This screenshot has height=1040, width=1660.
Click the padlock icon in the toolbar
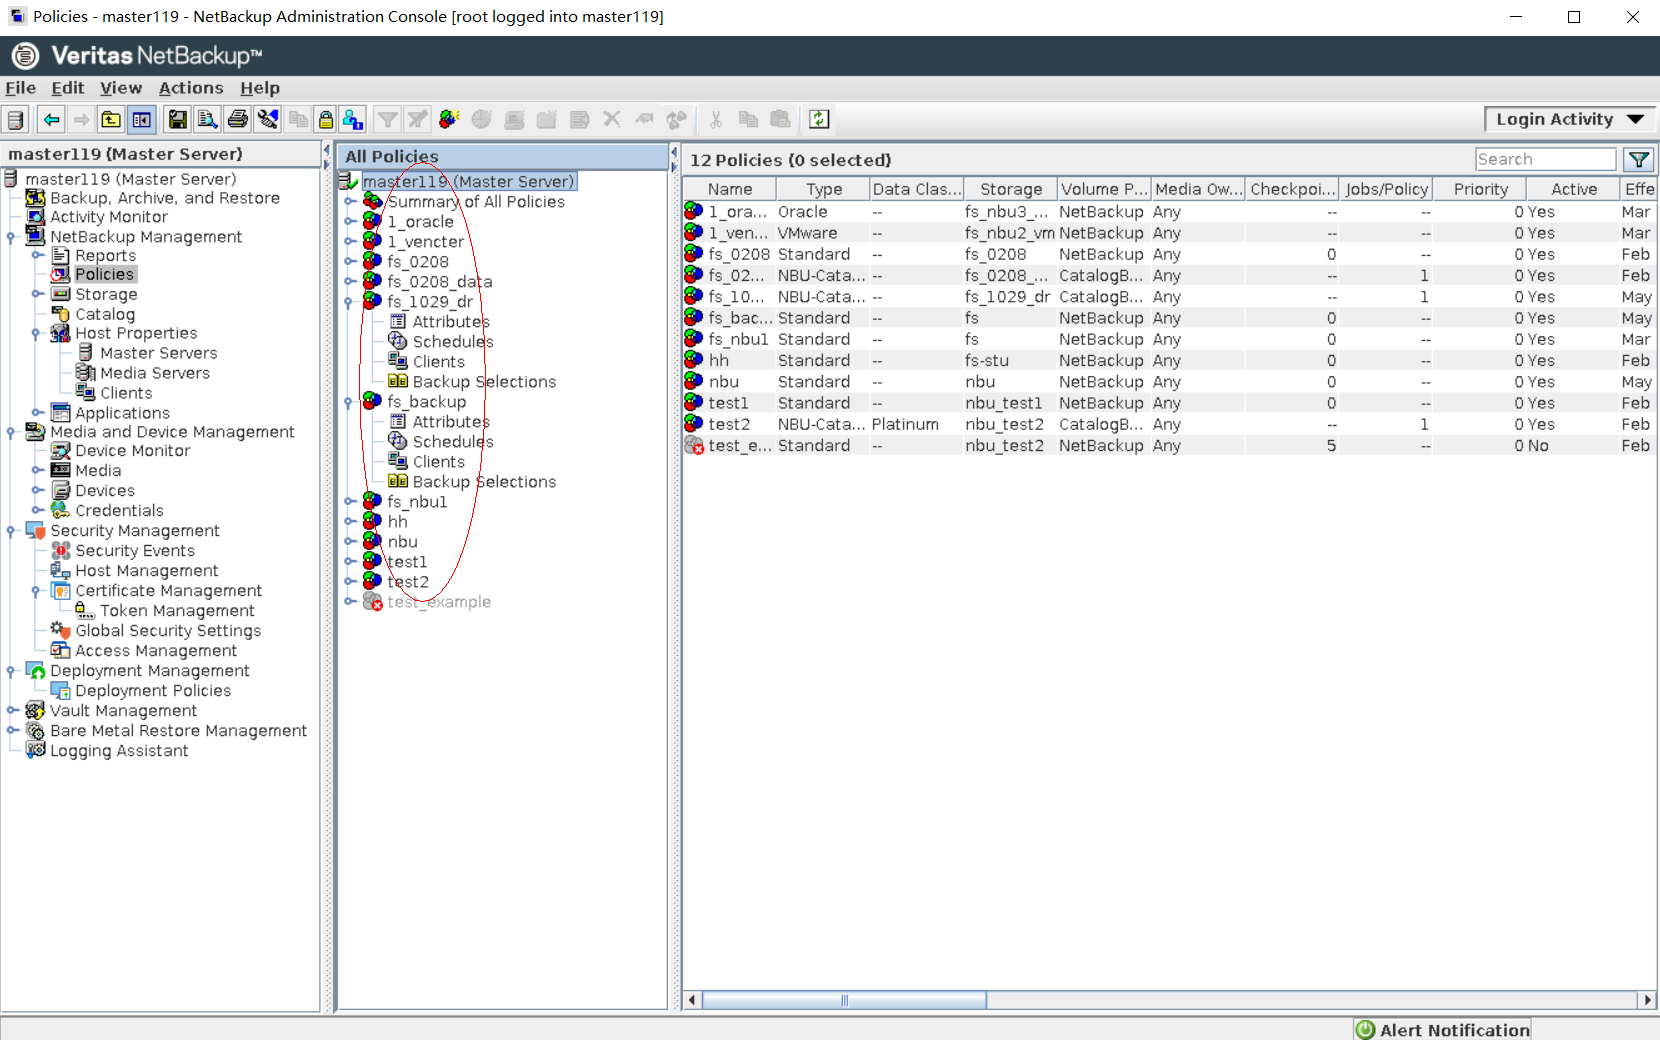pos(325,120)
